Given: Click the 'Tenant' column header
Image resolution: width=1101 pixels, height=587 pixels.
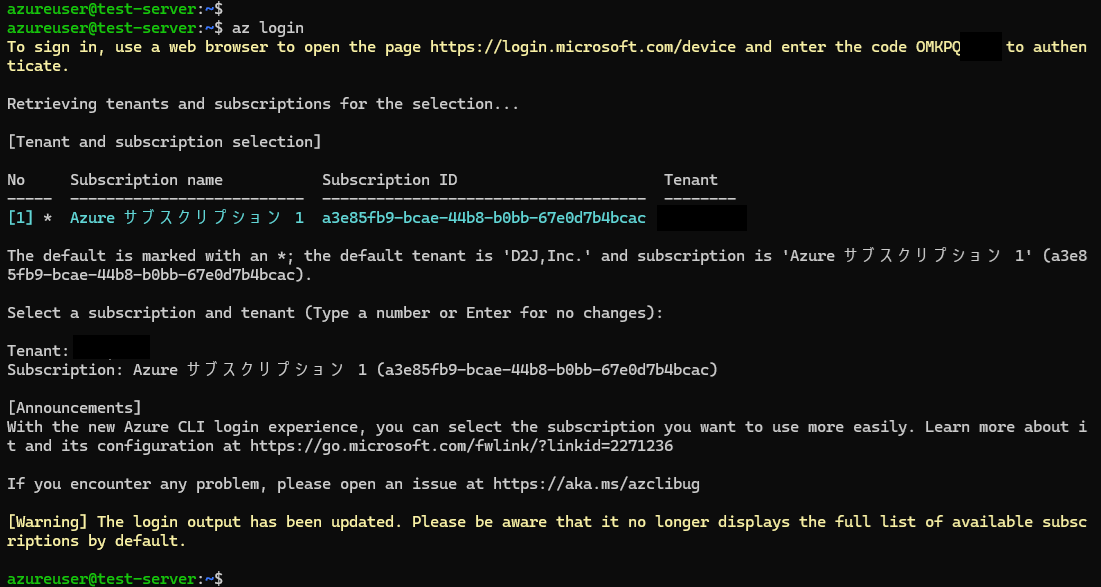Looking at the screenshot, I should (x=691, y=180).
